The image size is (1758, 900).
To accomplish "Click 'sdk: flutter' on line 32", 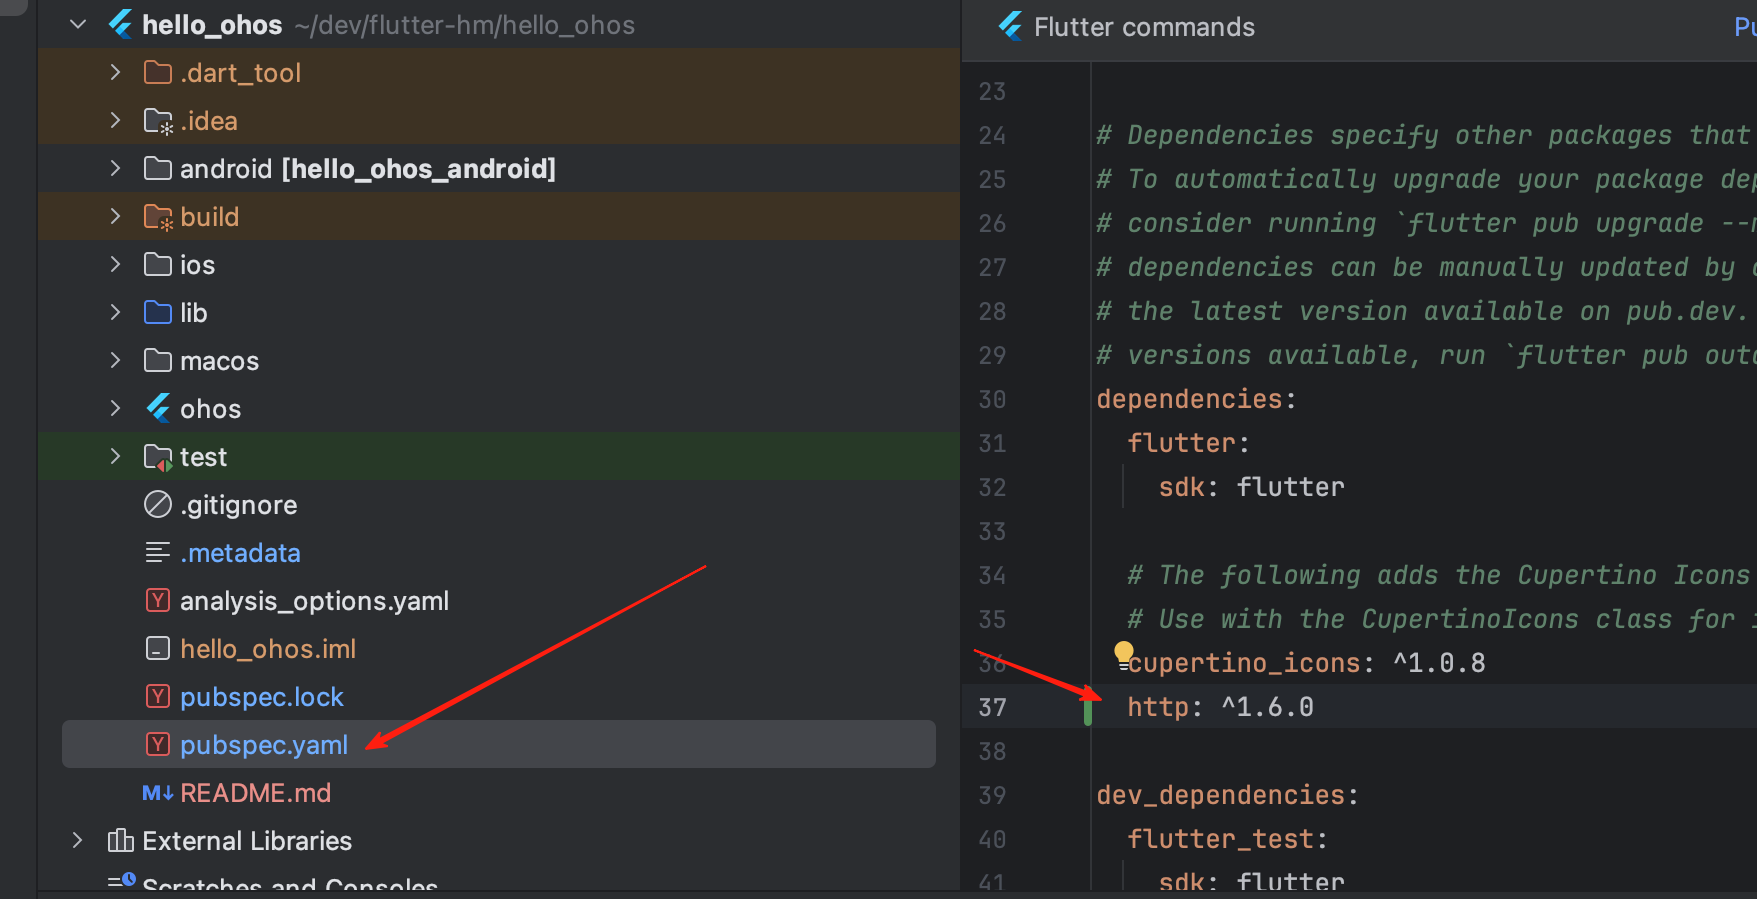I will (x=1251, y=487).
